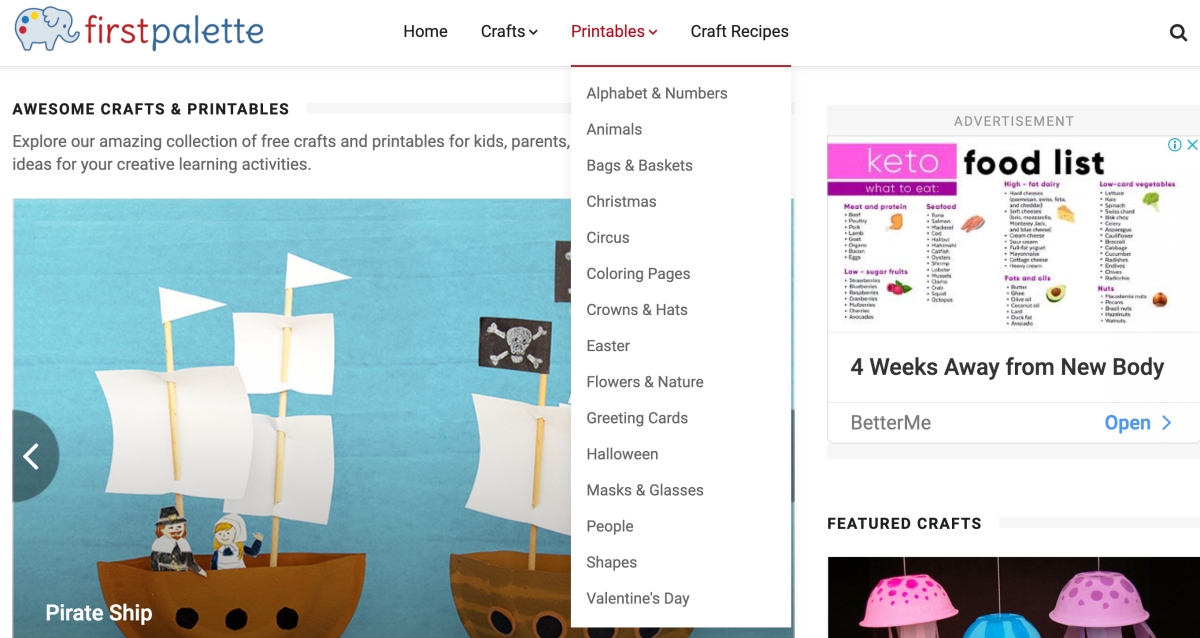Click the ad info icon
1200x638 pixels.
pyautogui.click(x=1175, y=145)
